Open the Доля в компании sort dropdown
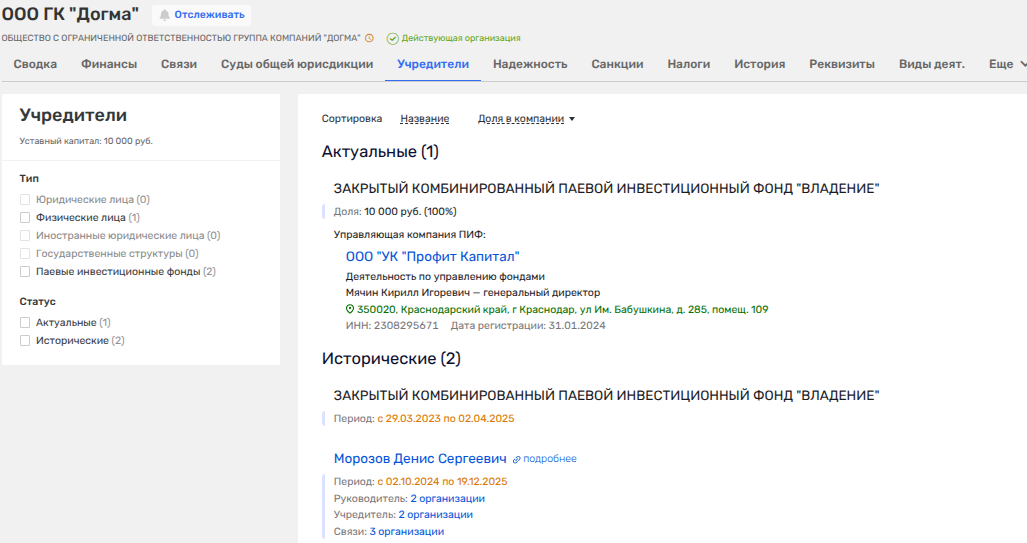The width and height of the screenshot is (1027, 543). [x=526, y=119]
